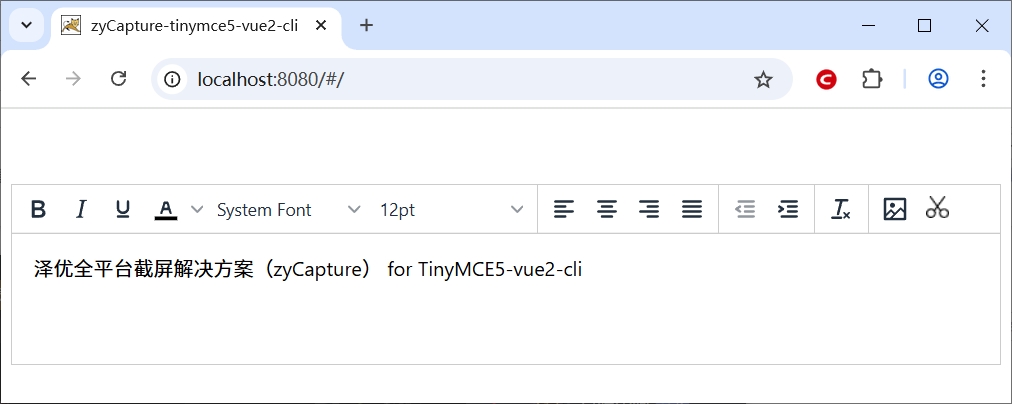The width and height of the screenshot is (1012, 404).
Task: Toggle bold formatting in editor
Action: pyautogui.click(x=38, y=209)
